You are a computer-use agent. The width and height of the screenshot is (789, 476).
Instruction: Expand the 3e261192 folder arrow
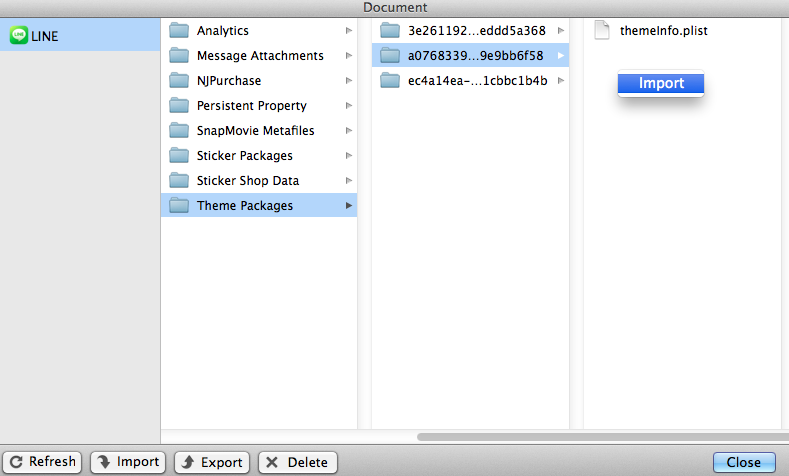click(561, 31)
